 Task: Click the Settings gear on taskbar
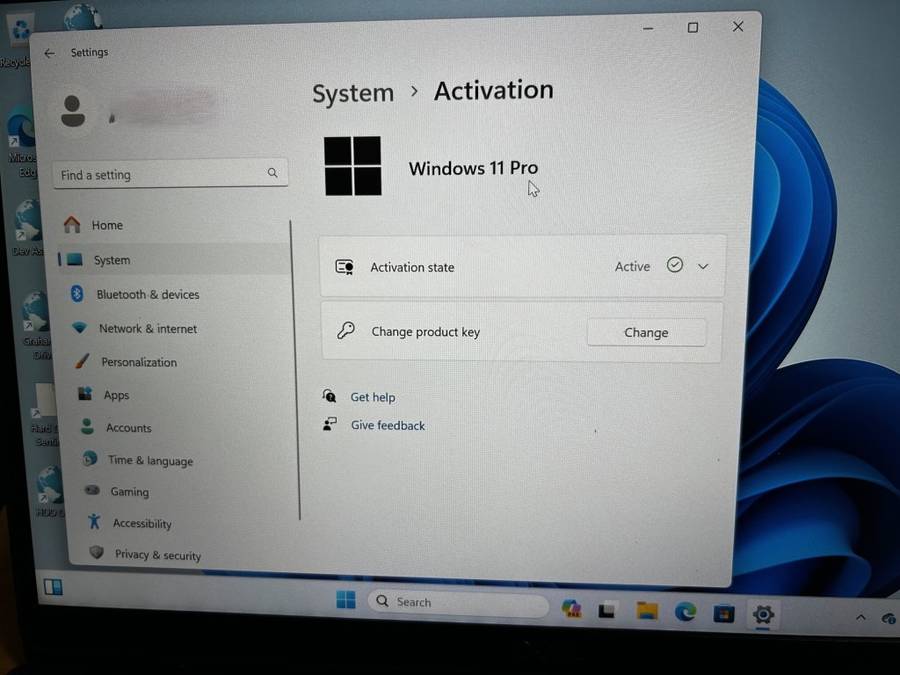coord(764,615)
